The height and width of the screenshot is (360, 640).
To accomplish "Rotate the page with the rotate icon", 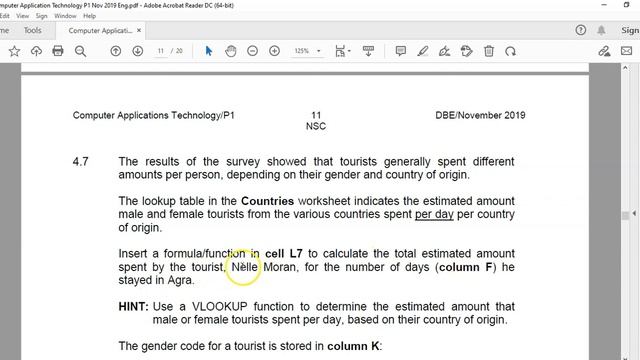I will (510, 51).
